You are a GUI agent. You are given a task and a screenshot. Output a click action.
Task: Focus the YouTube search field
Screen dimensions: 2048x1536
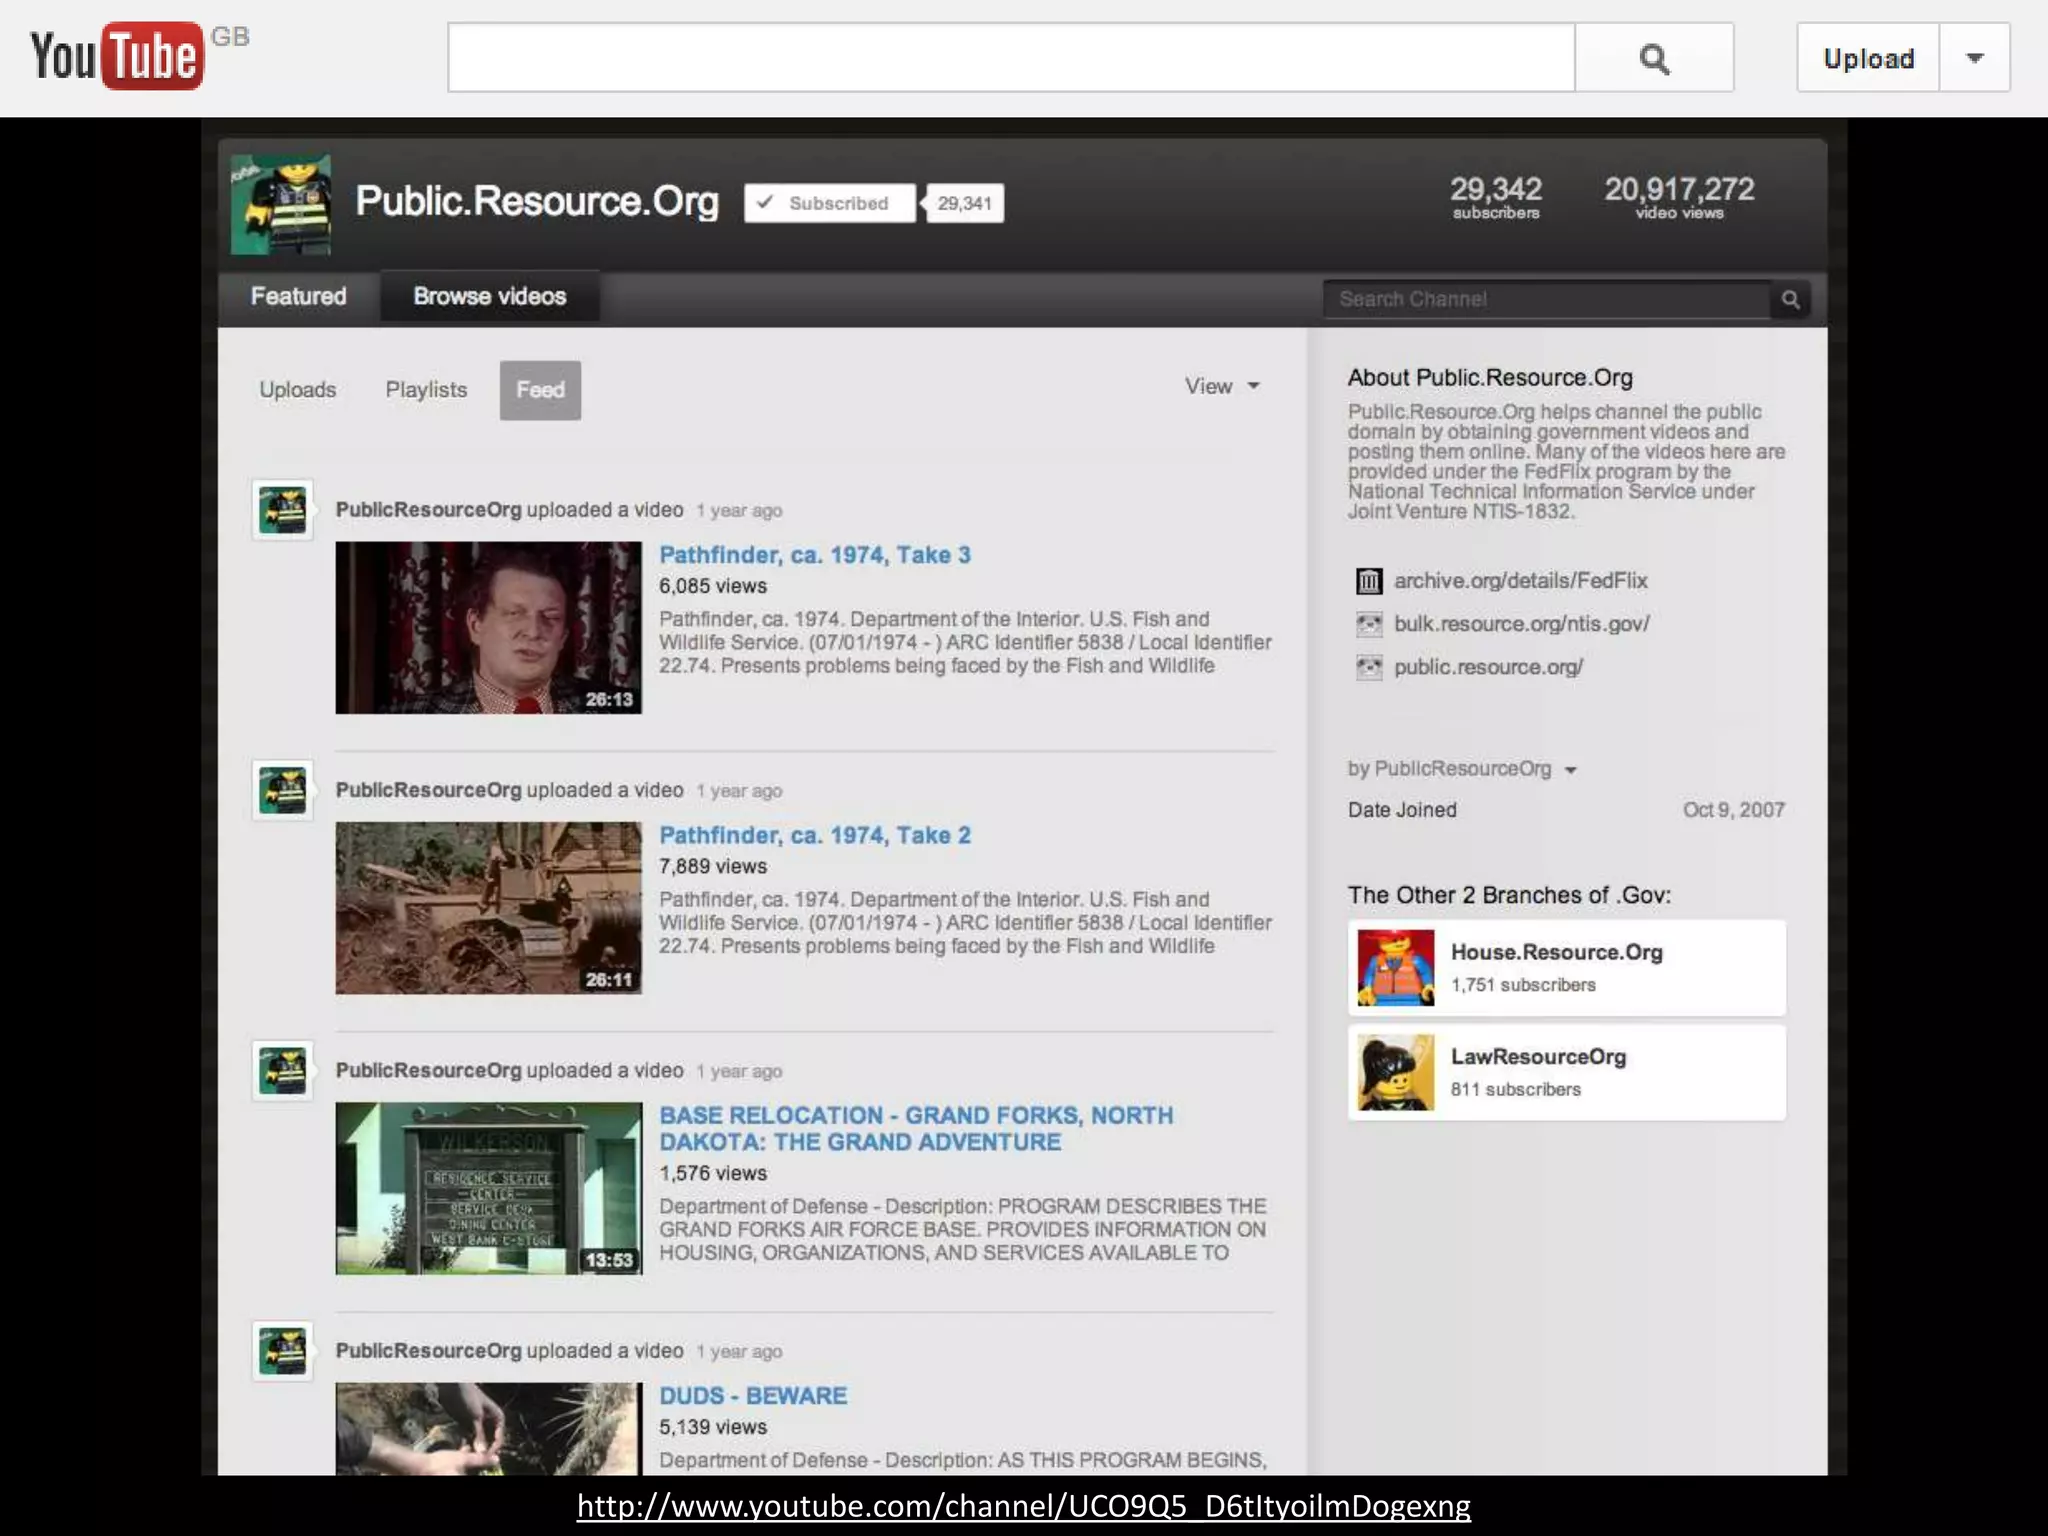click(x=1011, y=58)
